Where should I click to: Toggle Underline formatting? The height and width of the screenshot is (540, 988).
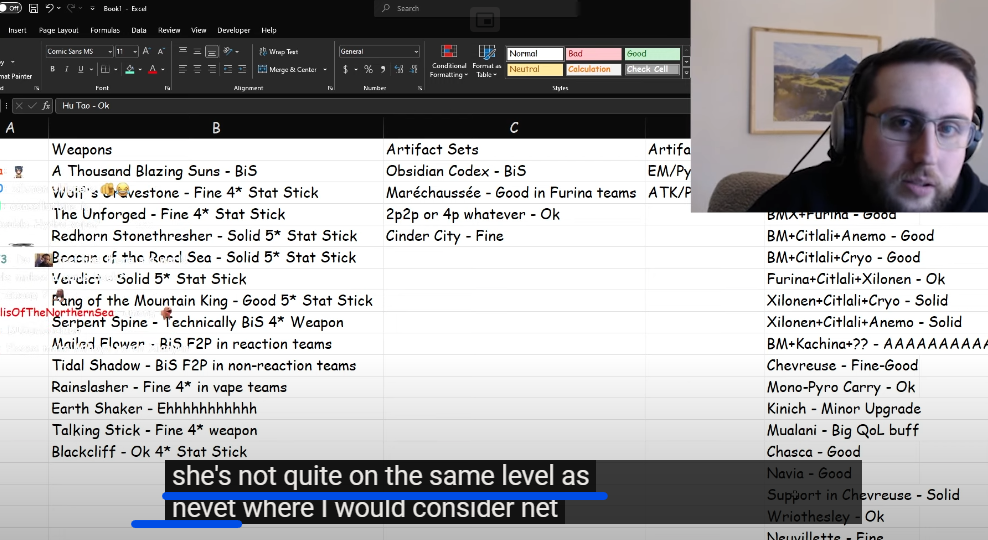[x=81, y=69]
